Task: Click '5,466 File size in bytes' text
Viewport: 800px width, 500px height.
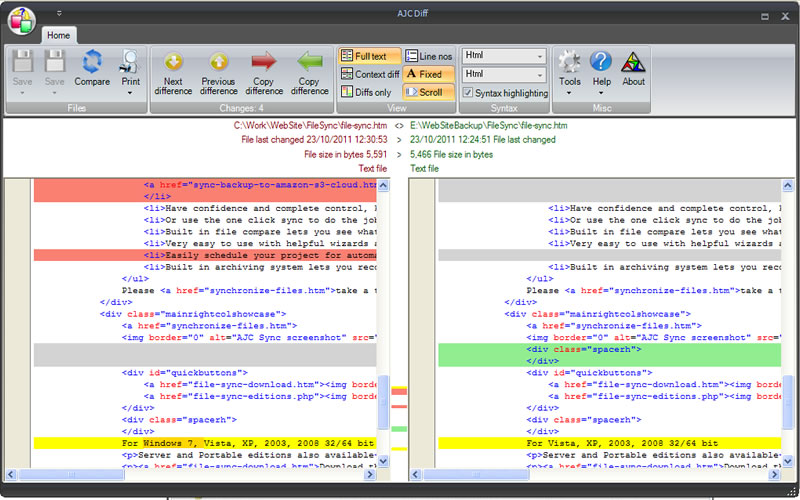Action: pos(452,154)
